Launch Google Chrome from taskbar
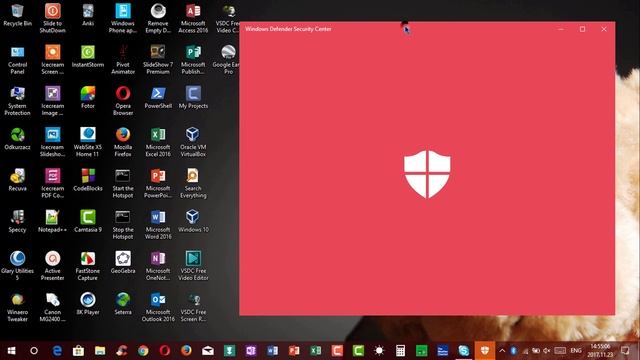The image size is (640, 360). coord(143,351)
